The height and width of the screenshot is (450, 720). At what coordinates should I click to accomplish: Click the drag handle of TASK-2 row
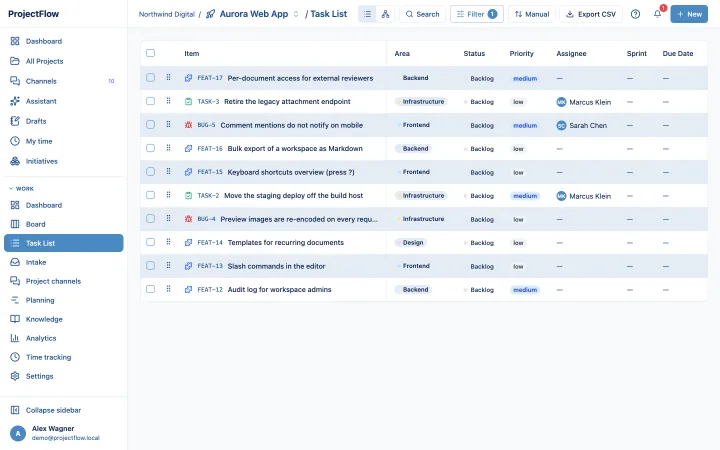click(x=169, y=195)
